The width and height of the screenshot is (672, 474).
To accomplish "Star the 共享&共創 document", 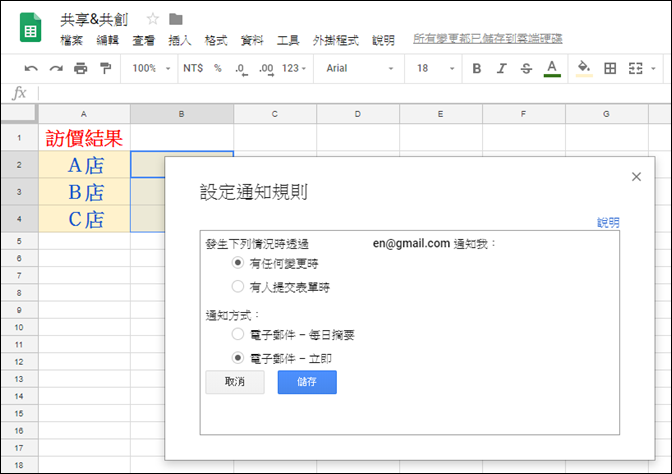I will pos(153,19).
